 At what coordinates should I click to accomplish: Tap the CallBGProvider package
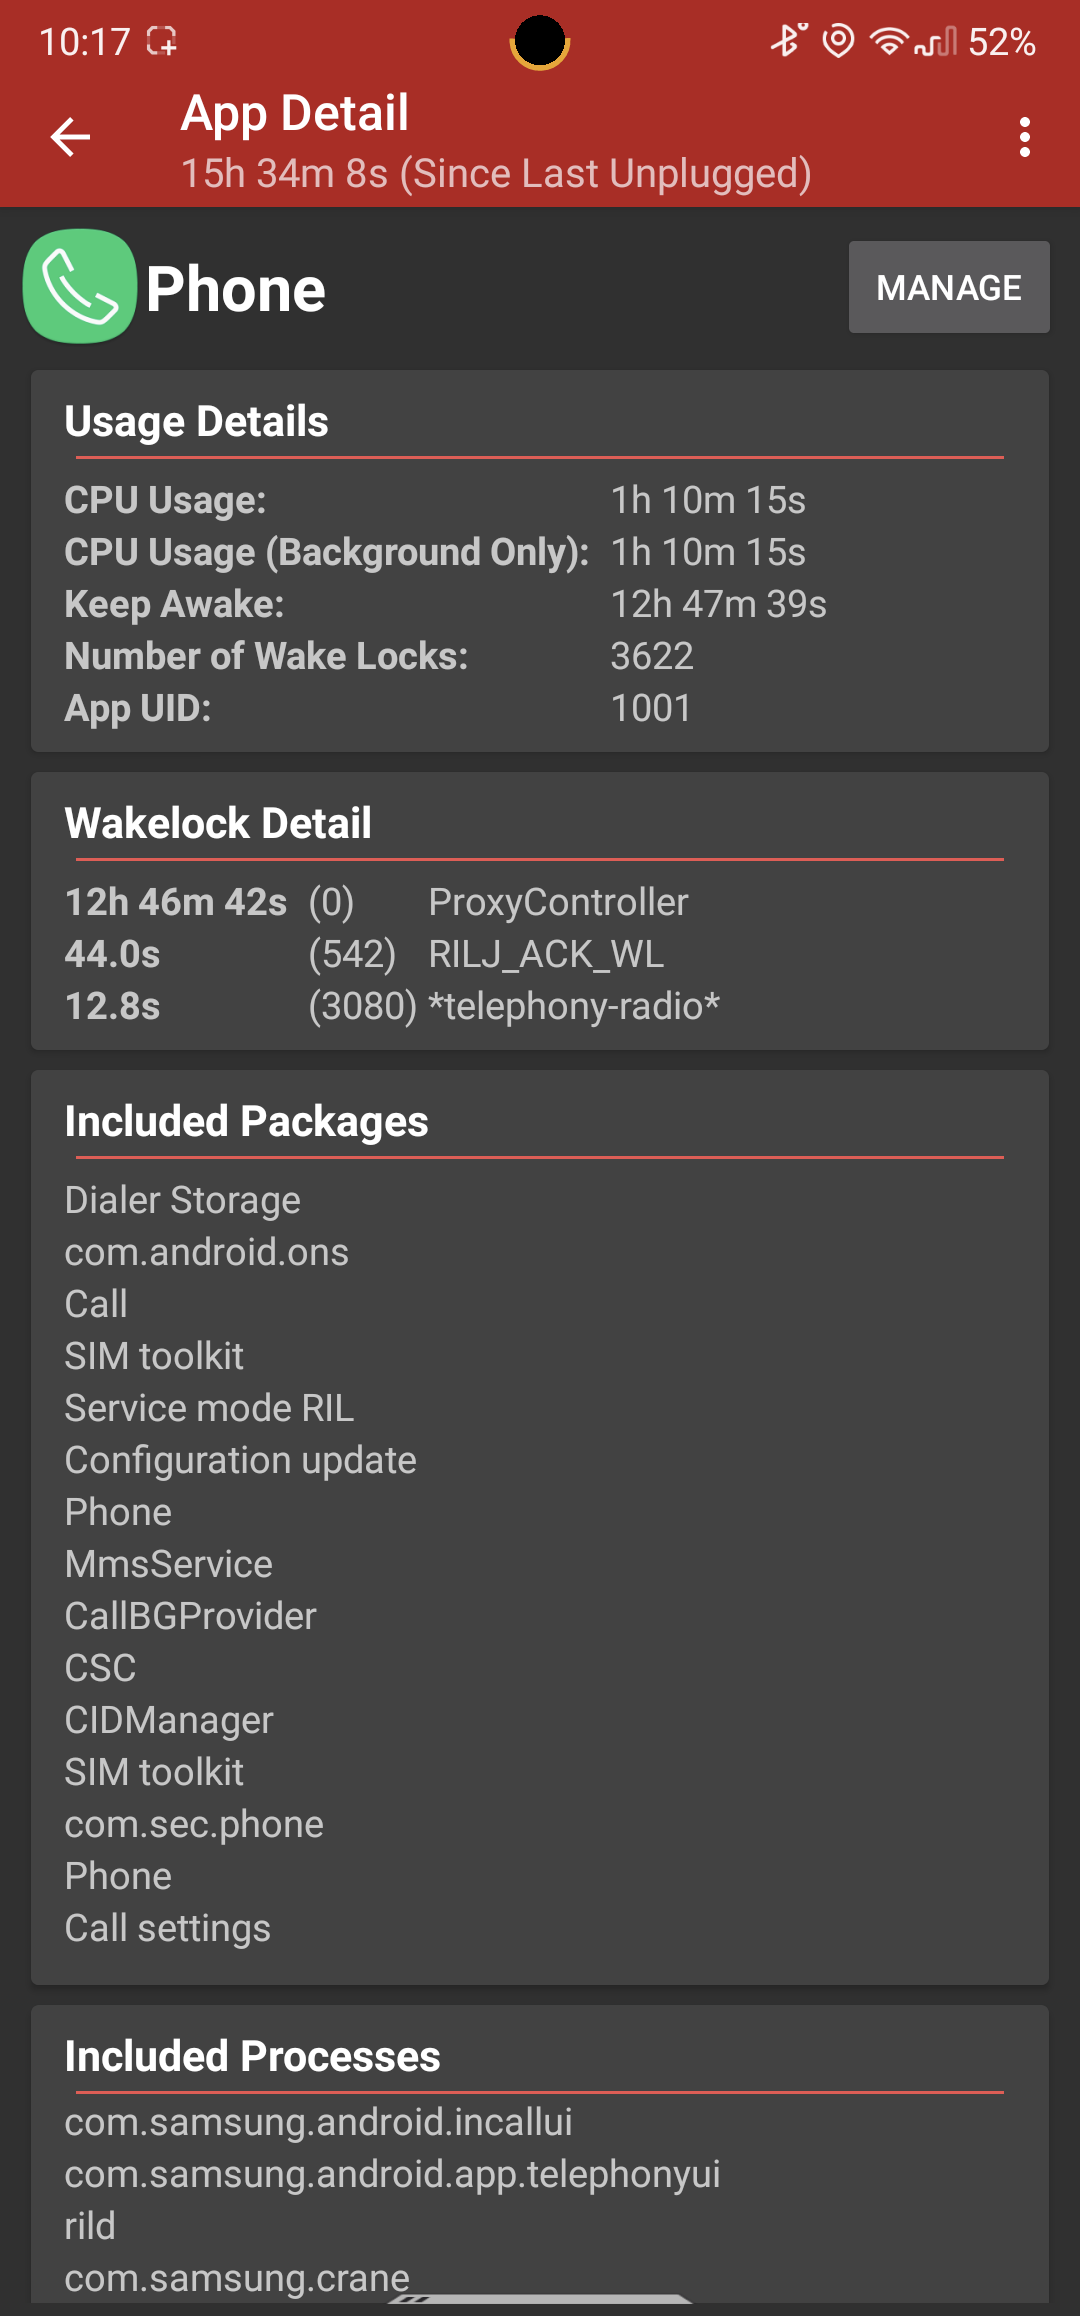pyautogui.click(x=190, y=1616)
